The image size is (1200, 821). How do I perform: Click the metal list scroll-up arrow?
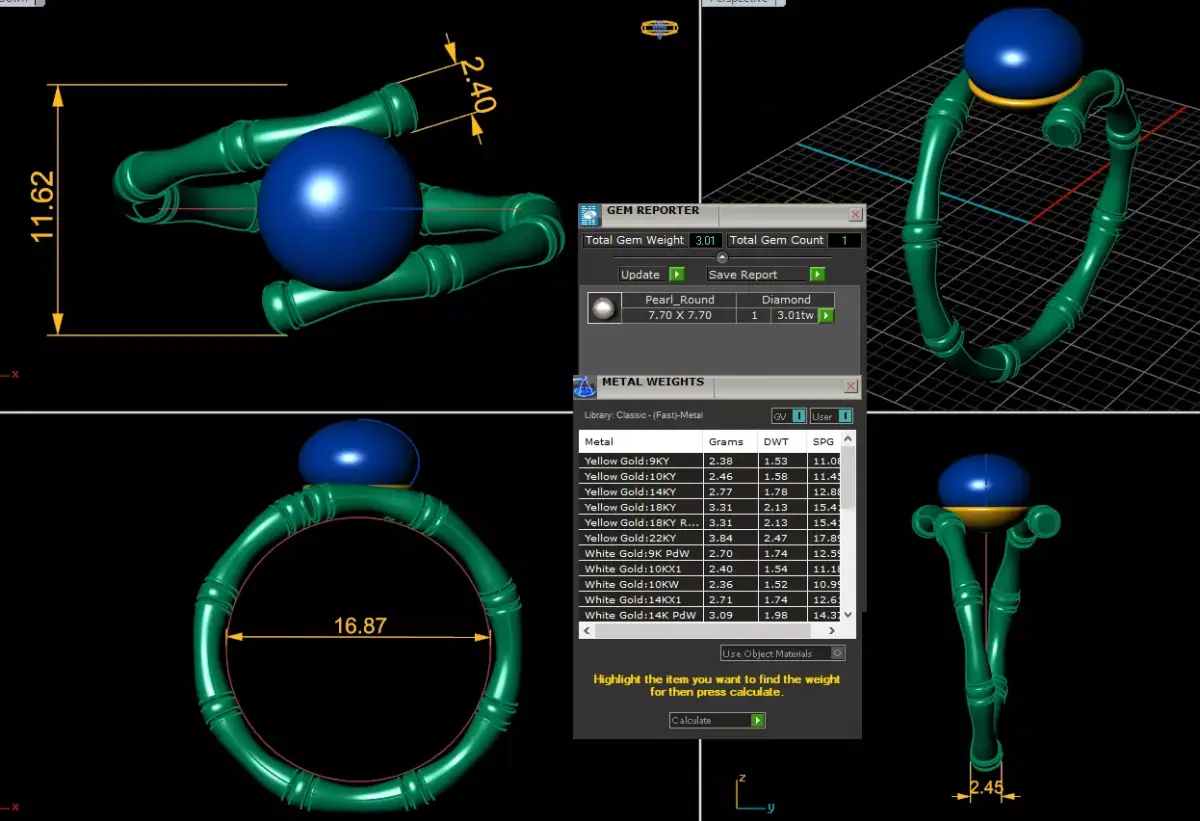coord(848,439)
